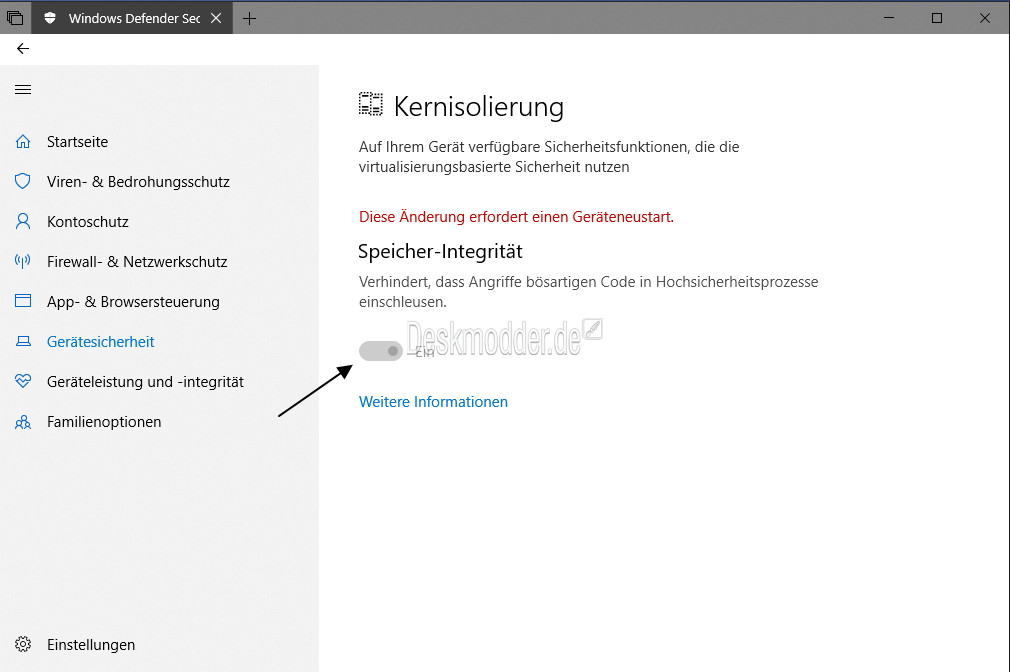
Task: Click the back arrow icon
Action: click(23, 48)
